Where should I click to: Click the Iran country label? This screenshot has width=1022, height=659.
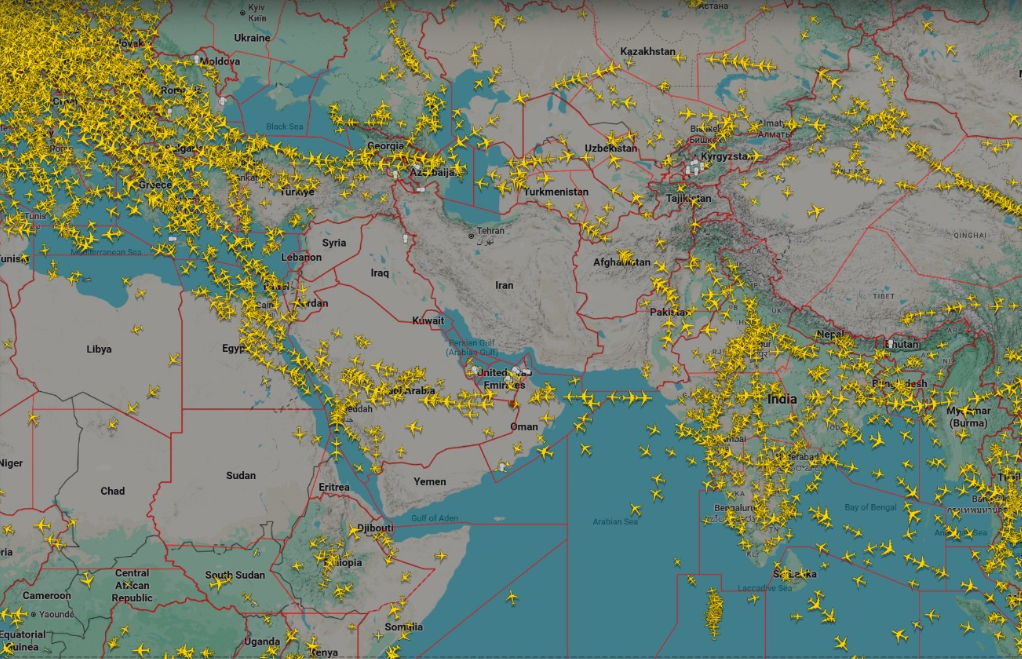(x=504, y=285)
